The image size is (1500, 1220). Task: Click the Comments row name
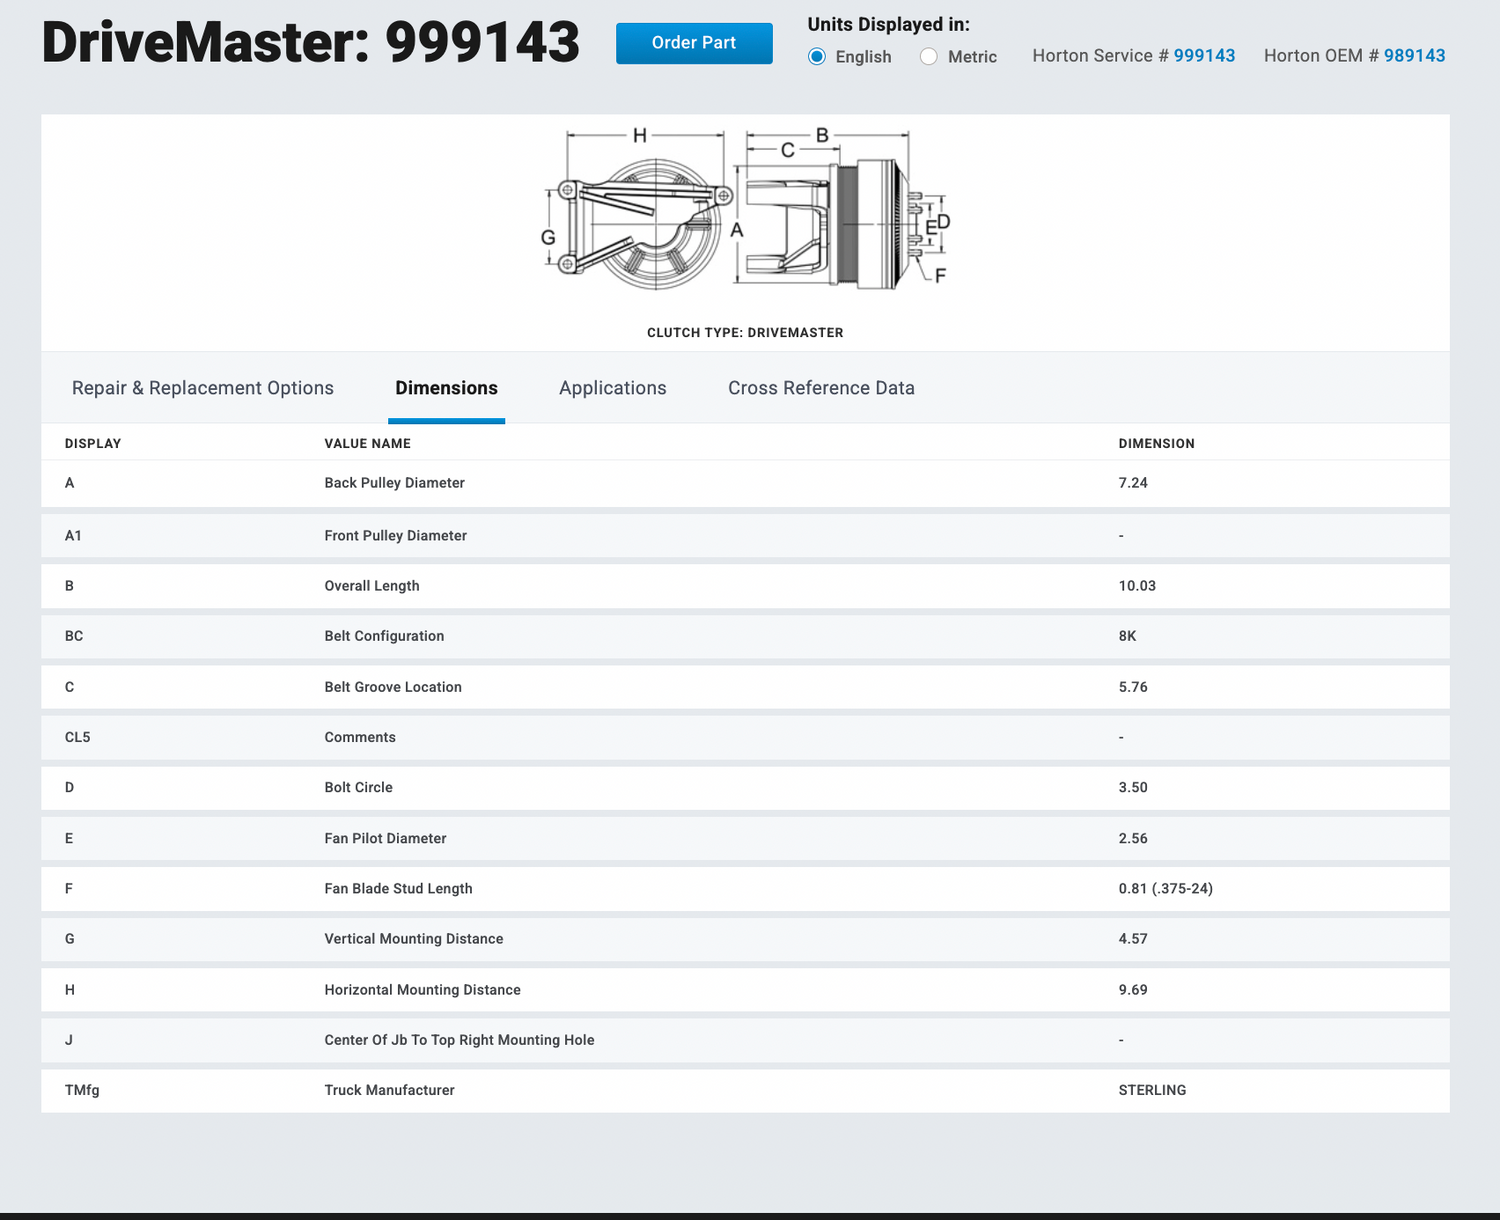tap(360, 737)
